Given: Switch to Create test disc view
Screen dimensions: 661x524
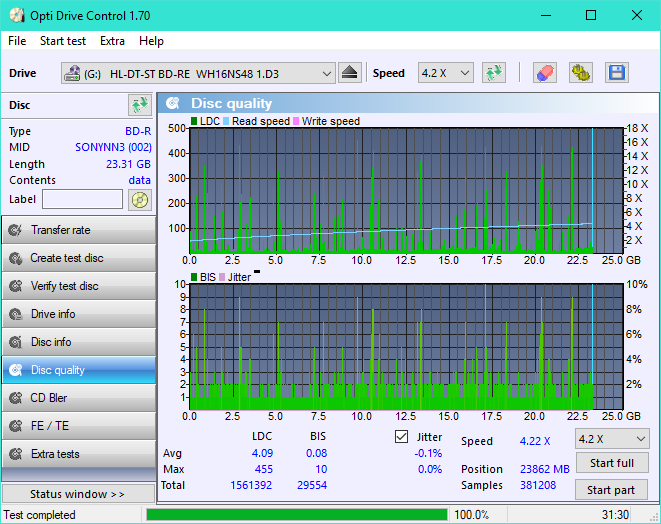Looking at the screenshot, I should click(x=79, y=258).
